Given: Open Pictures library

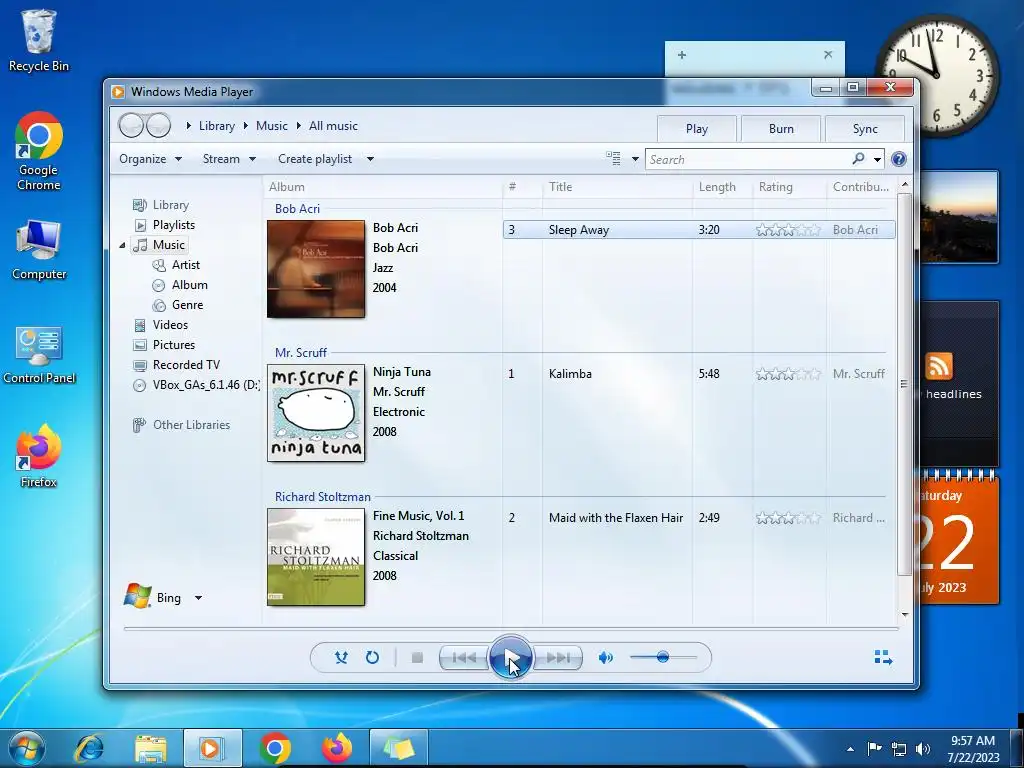Looking at the screenshot, I should (x=173, y=345).
